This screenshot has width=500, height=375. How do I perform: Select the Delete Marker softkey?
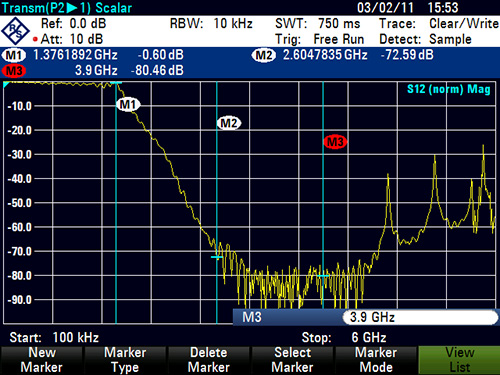coord(209,360)
